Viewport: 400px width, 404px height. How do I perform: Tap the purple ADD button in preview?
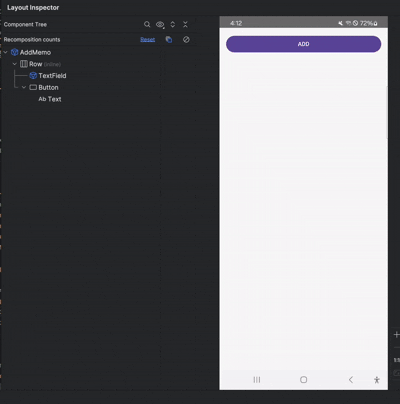(303, 44)
